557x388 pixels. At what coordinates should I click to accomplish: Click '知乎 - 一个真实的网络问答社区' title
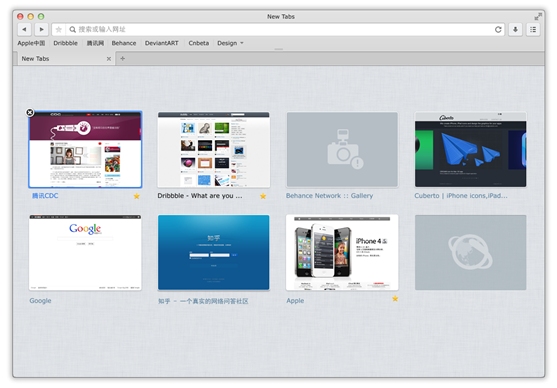point(203,301)
